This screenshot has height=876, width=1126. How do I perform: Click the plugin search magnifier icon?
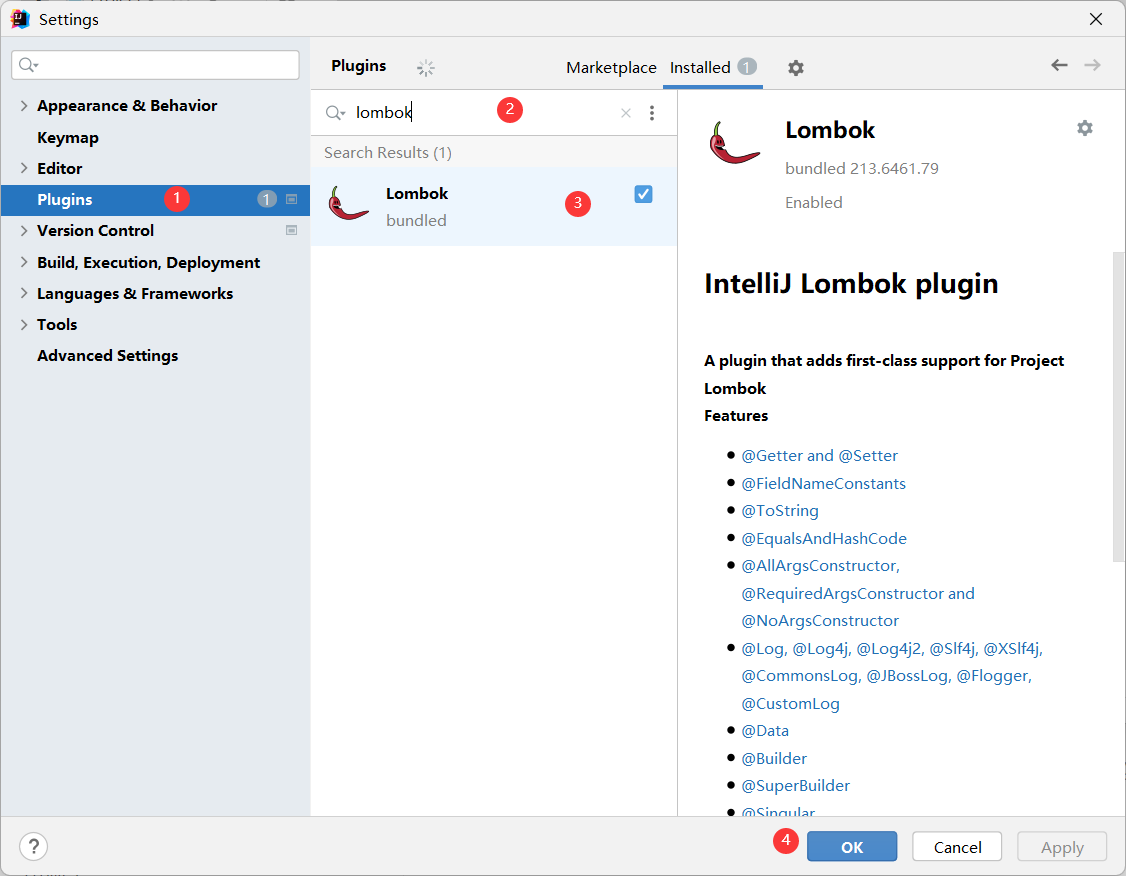pyautogui.click(x=335, y=113)
